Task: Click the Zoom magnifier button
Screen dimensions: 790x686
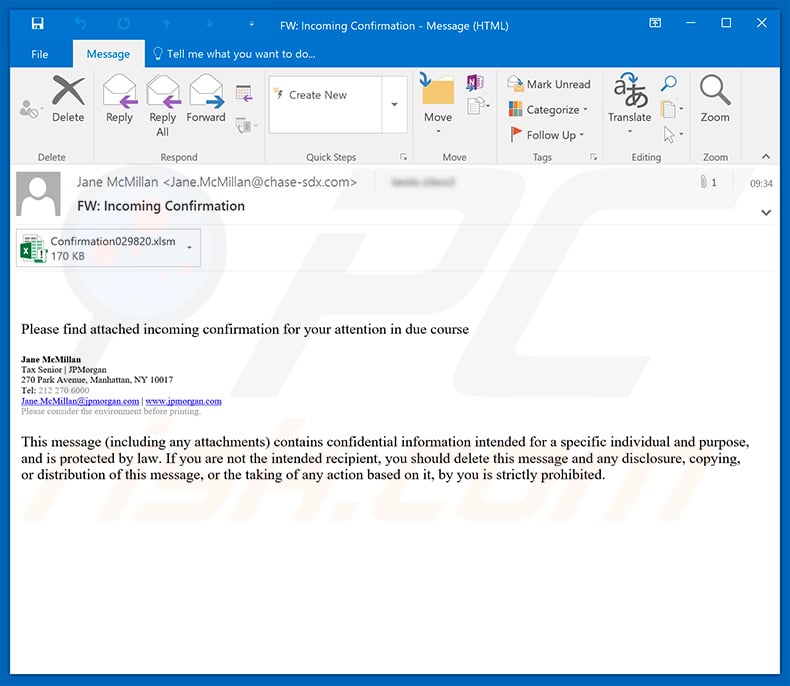Action: (x=715, y=100)
